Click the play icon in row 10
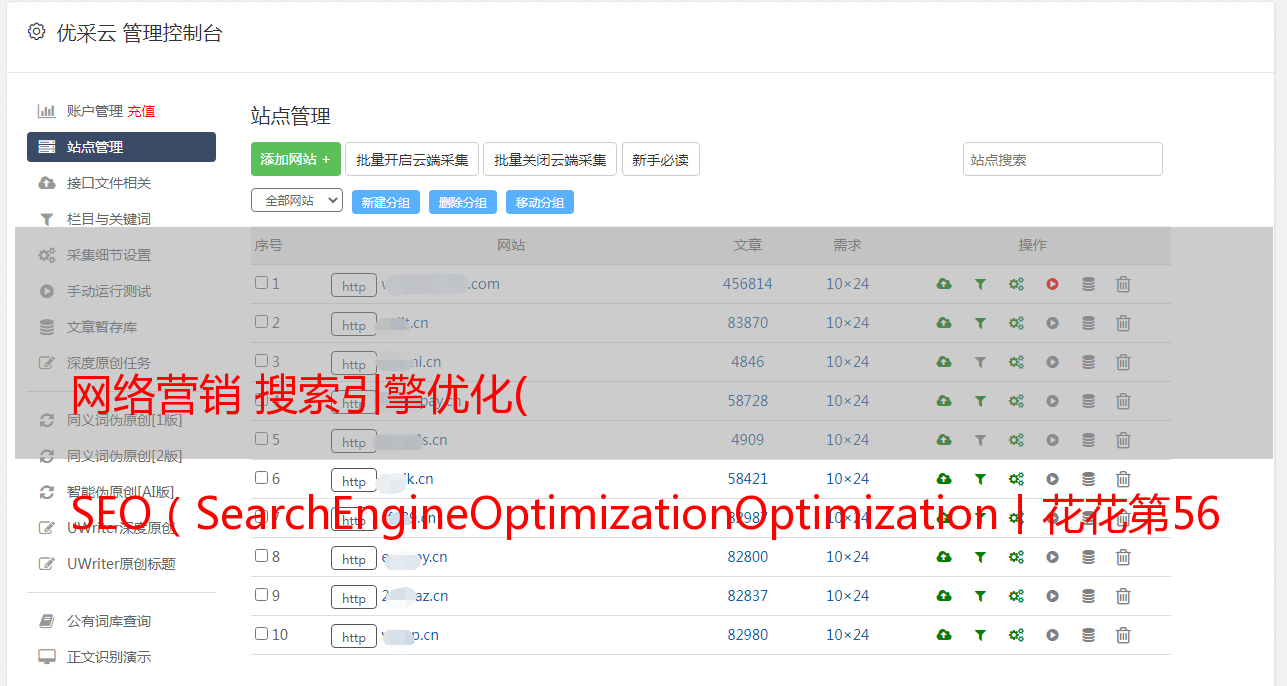This screenshot has width=1287, height=686. (1052, 635)
